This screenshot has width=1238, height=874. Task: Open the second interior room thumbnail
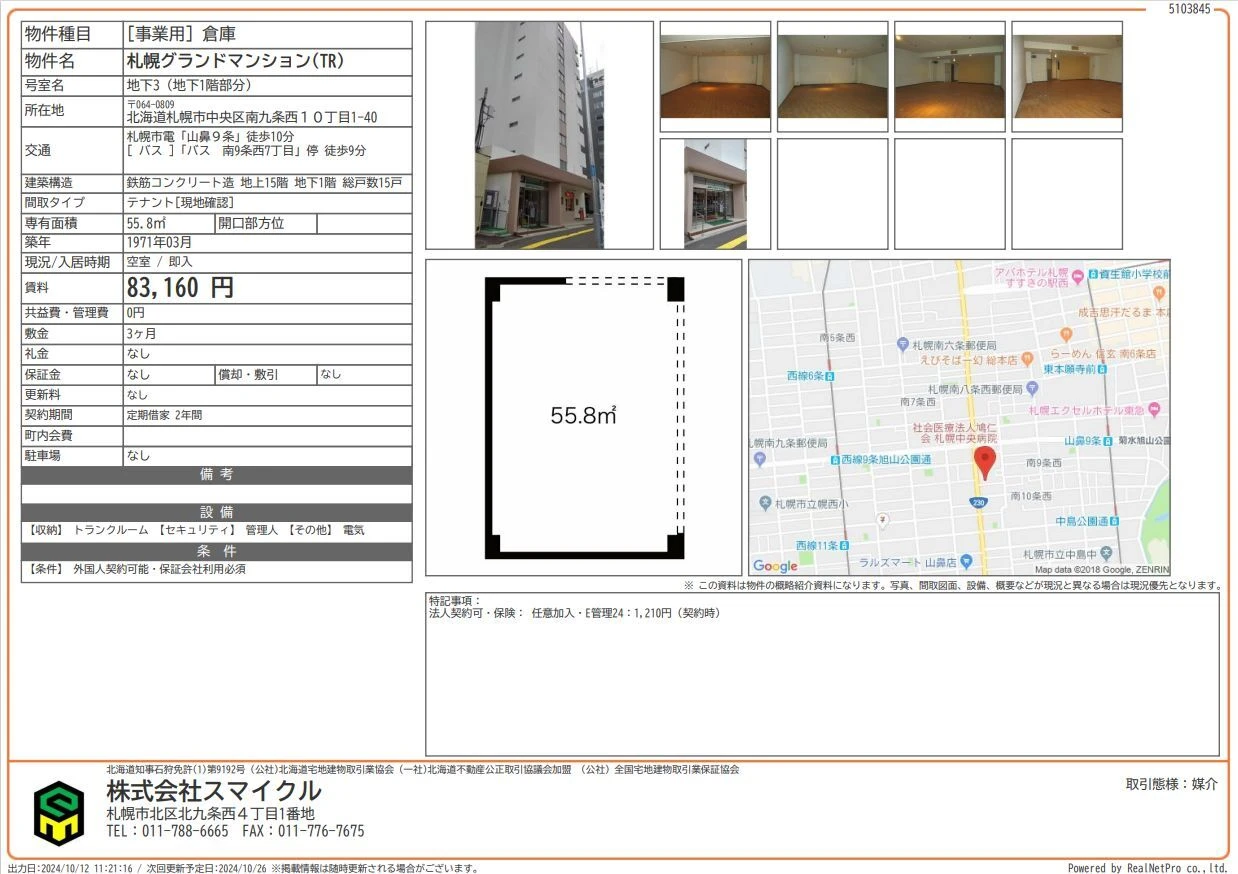[832, 77]
